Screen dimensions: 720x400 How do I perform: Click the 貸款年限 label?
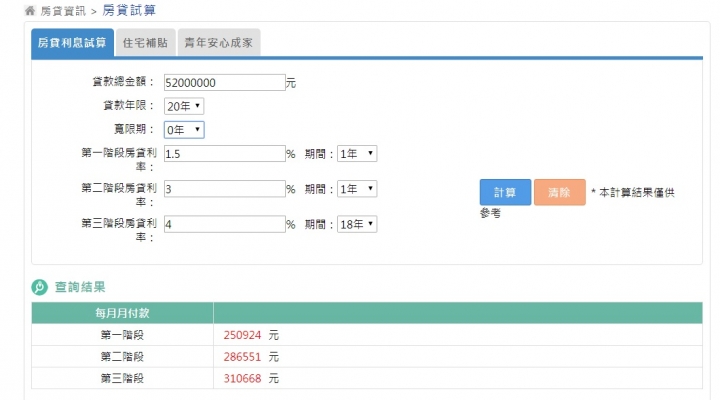(x=128, y=106)
